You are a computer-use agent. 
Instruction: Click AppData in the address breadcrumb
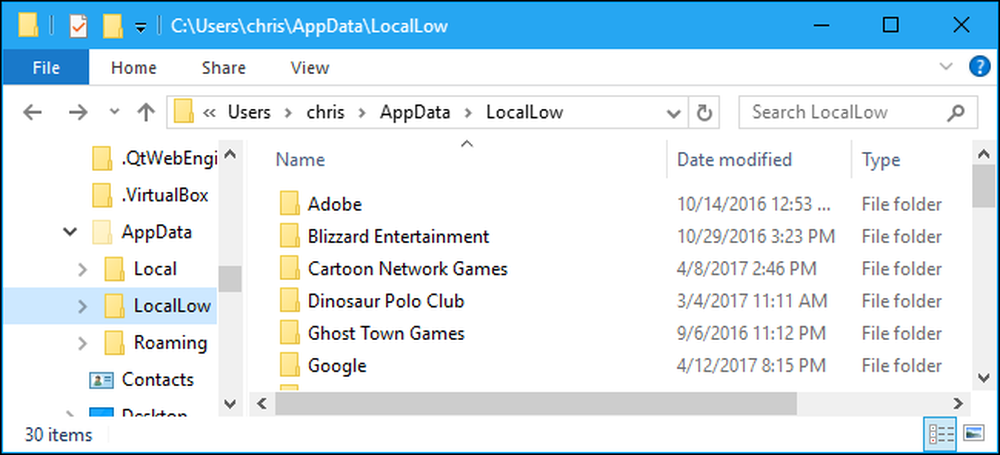415,112
